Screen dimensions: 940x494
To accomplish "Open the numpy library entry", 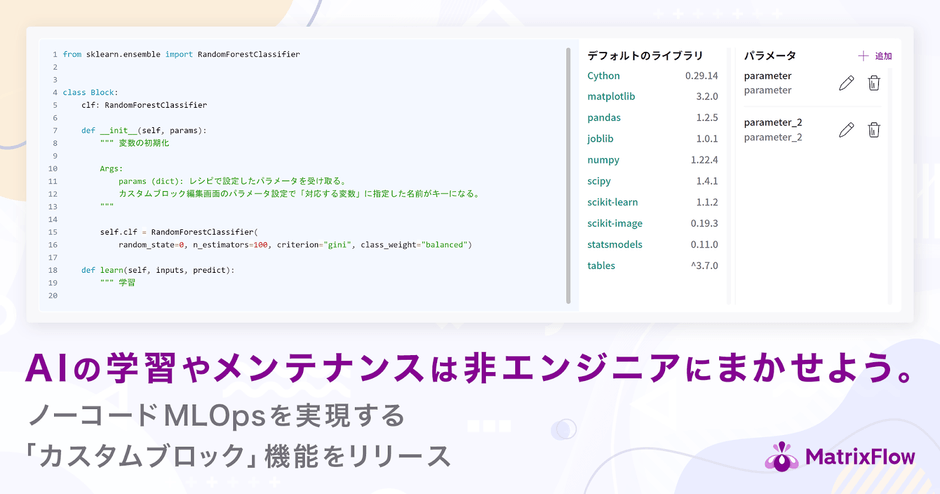I will 603,160.
